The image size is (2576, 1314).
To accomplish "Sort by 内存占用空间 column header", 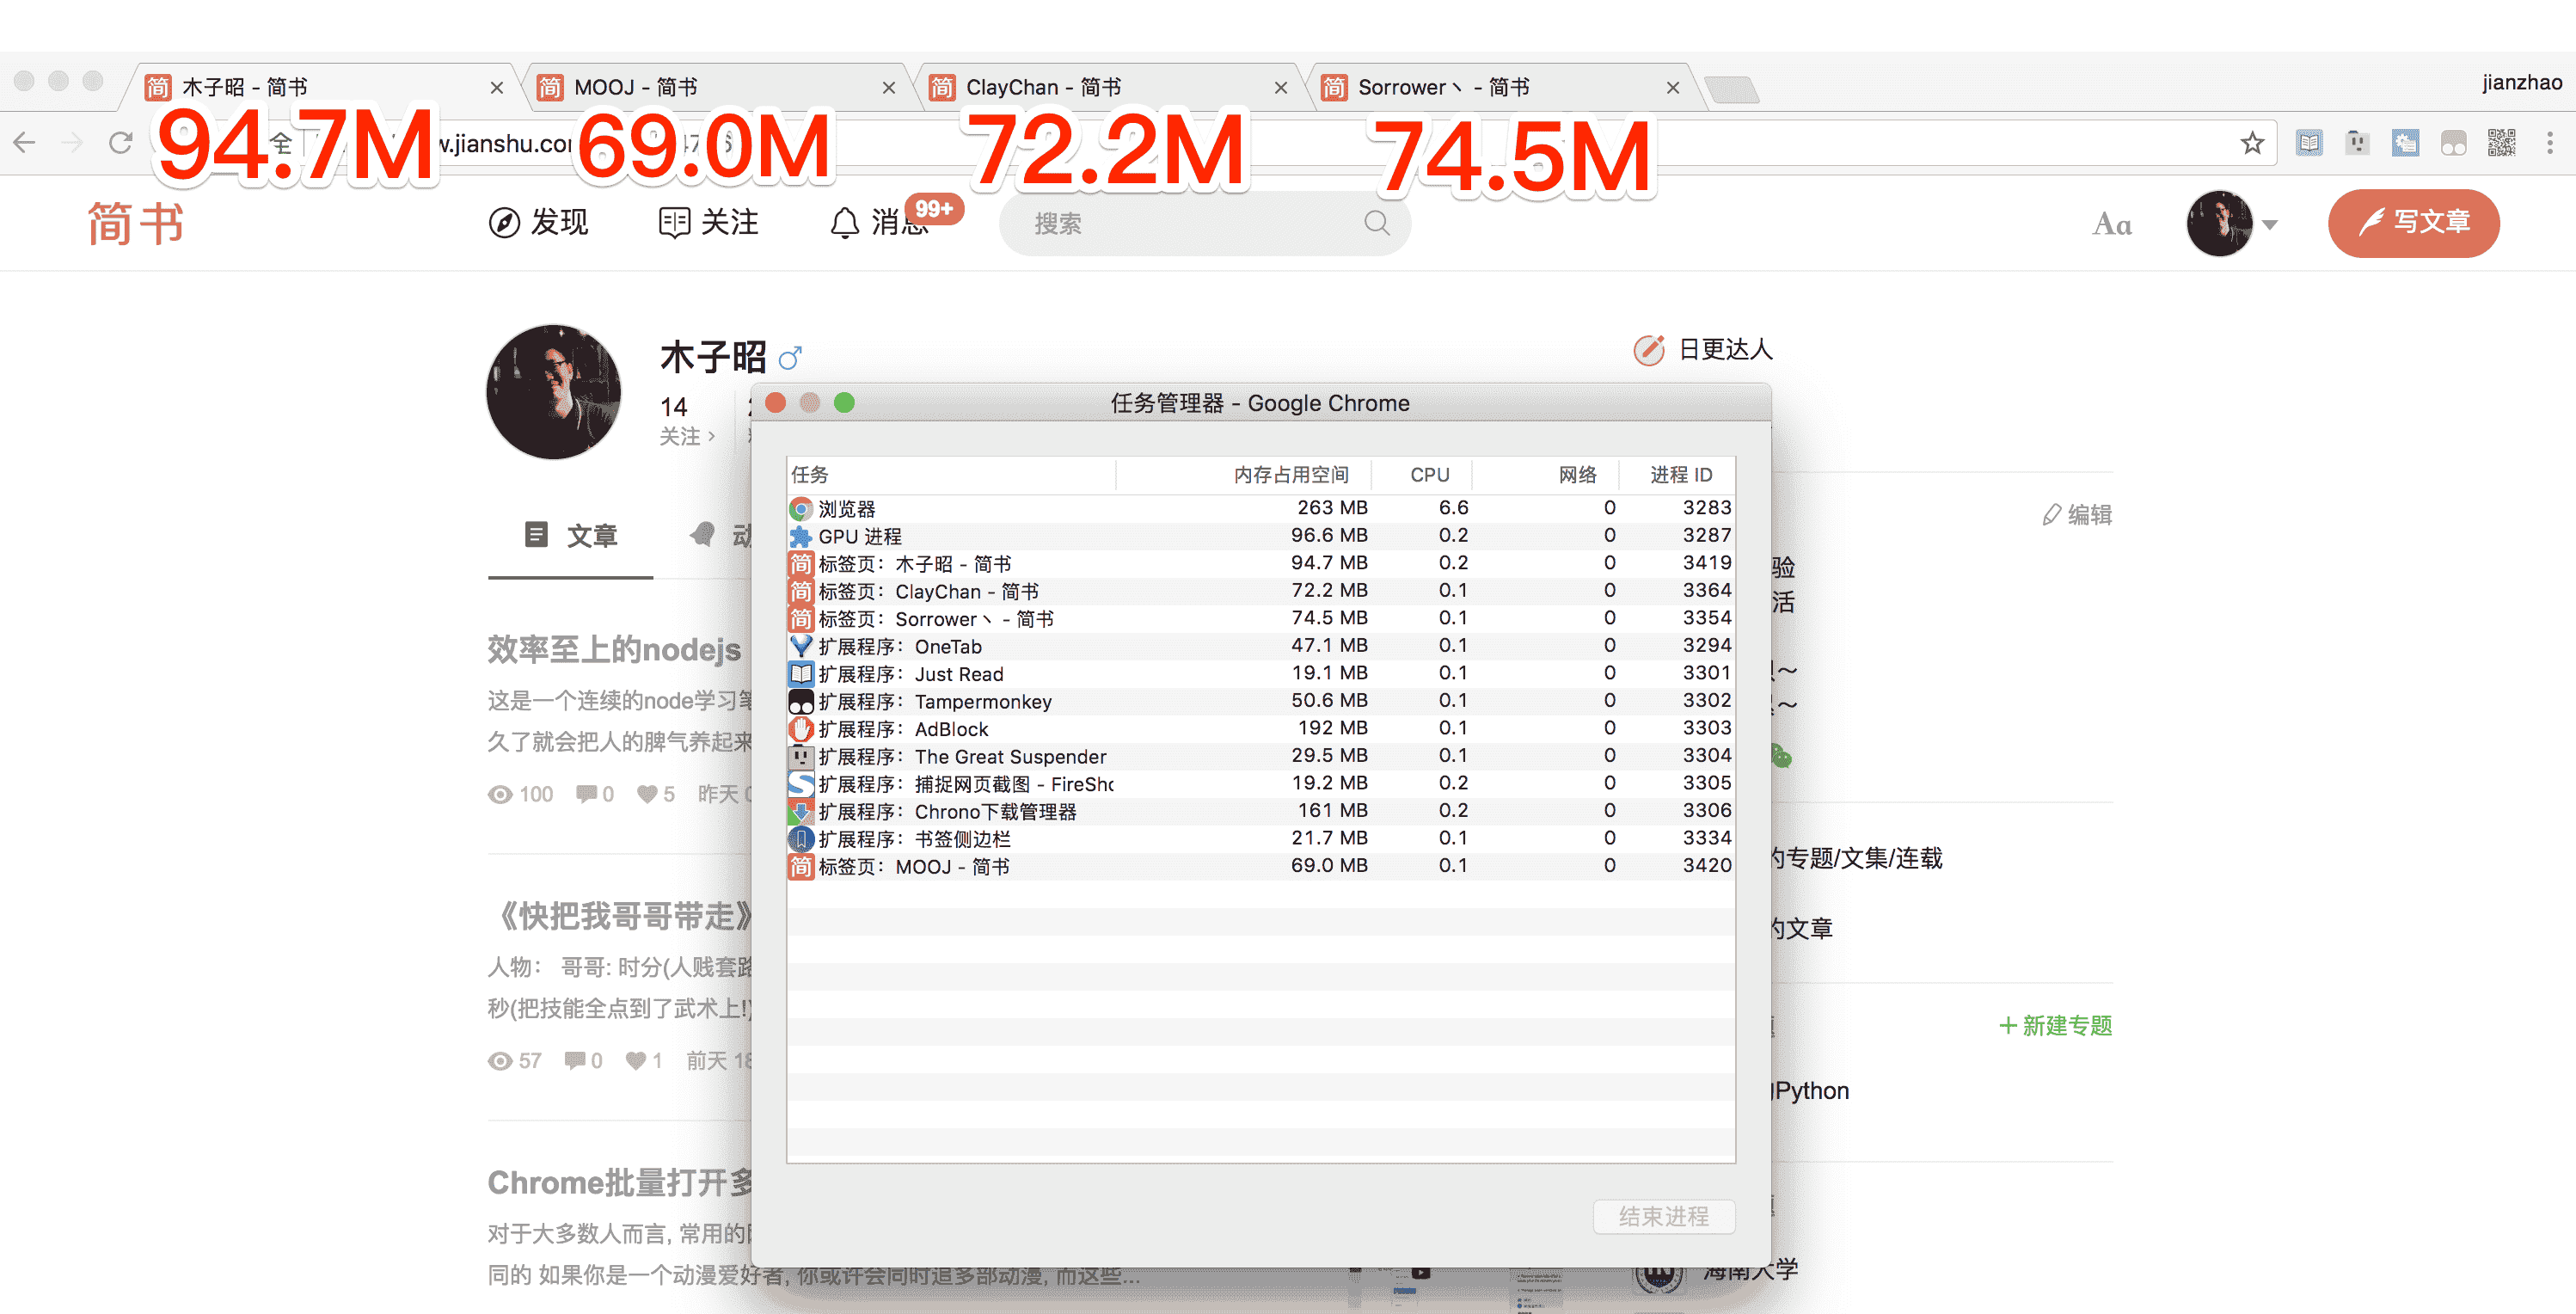I will tap(1289, 475).
